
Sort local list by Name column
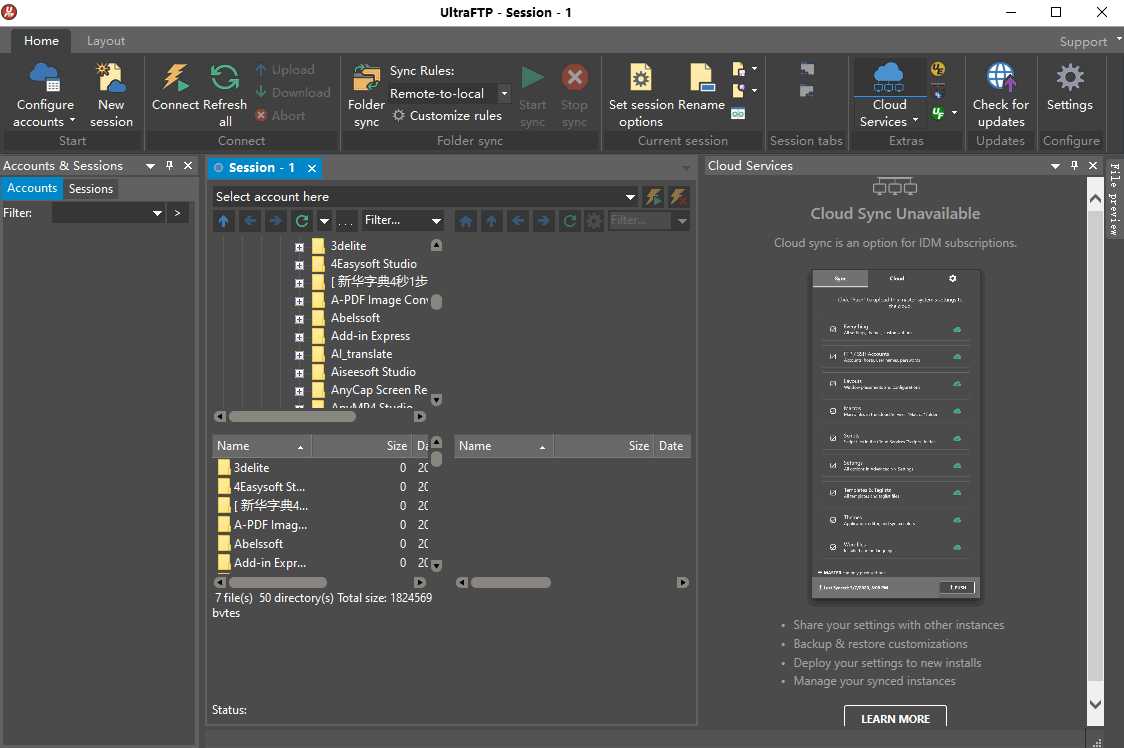click(262, 446)
